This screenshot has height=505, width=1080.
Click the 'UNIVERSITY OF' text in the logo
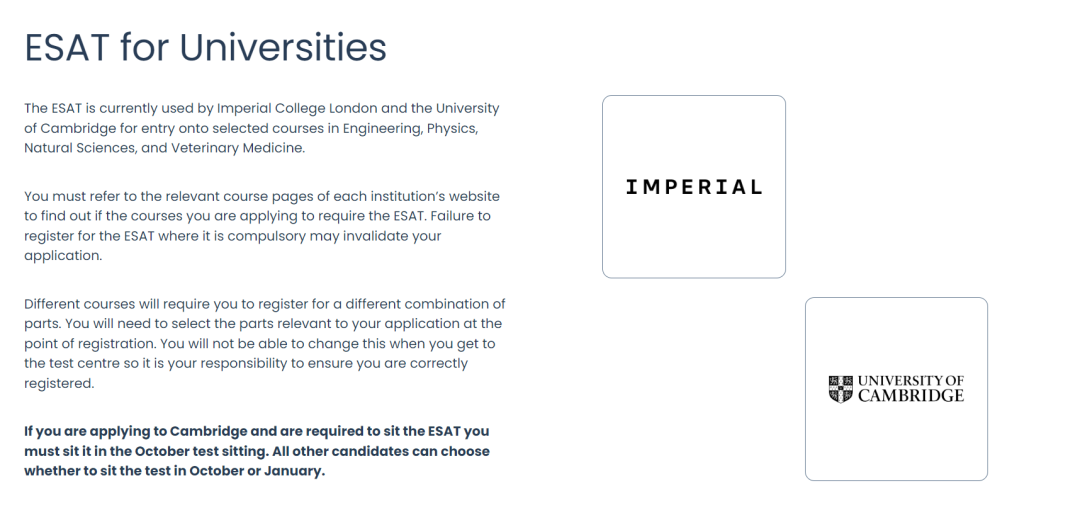(911, 381)
